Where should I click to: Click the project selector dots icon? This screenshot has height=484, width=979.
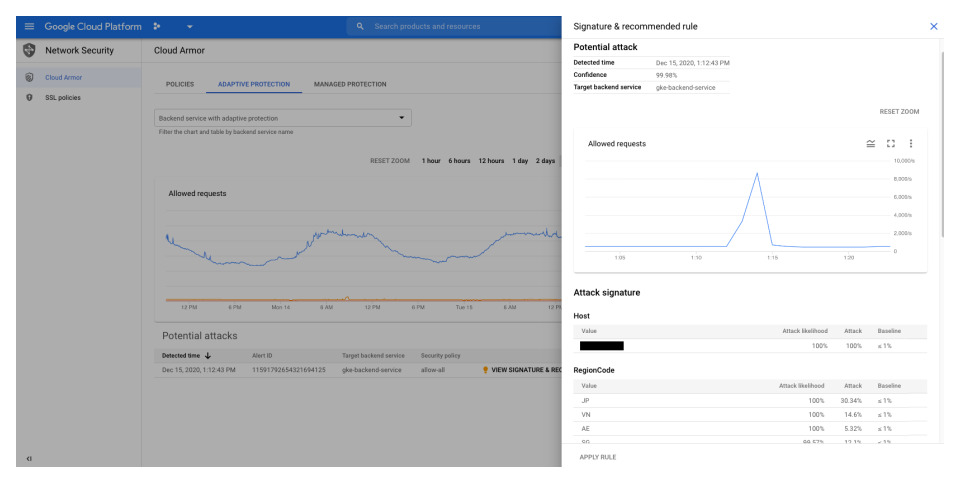[157, 26]
